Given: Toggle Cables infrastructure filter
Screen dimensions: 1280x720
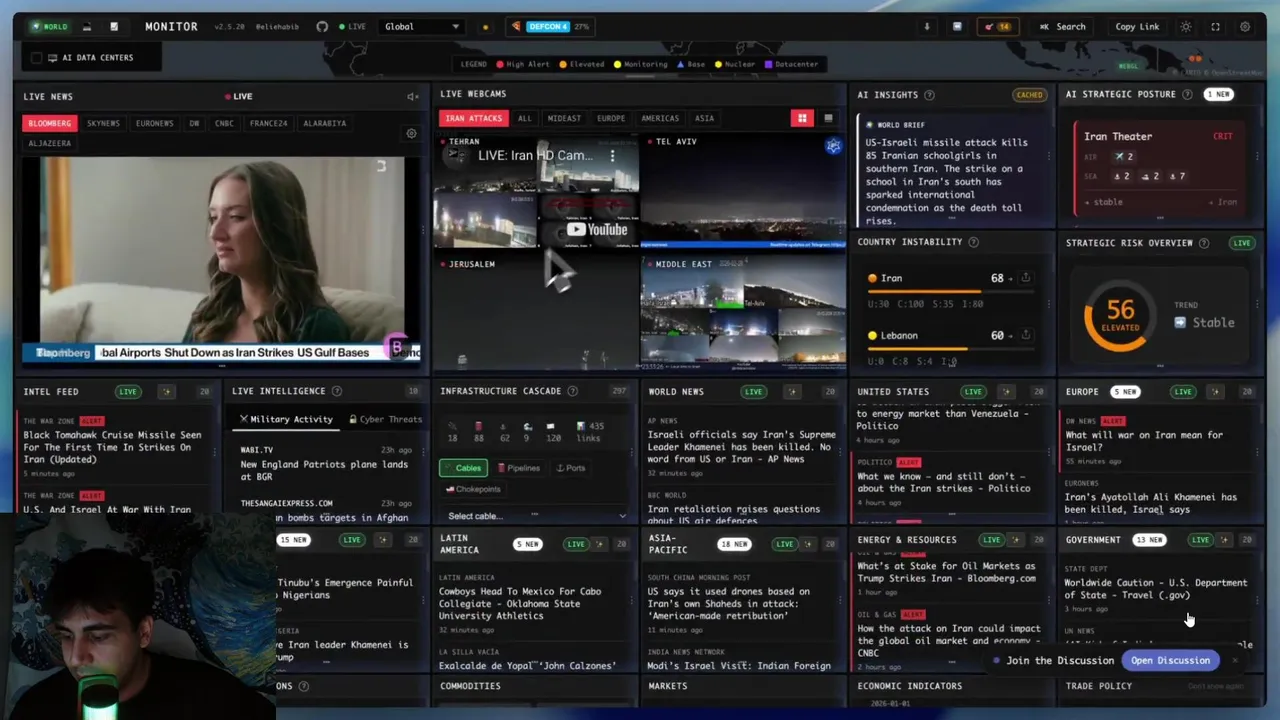Looking at the screenshot, I should pos(462,468).
